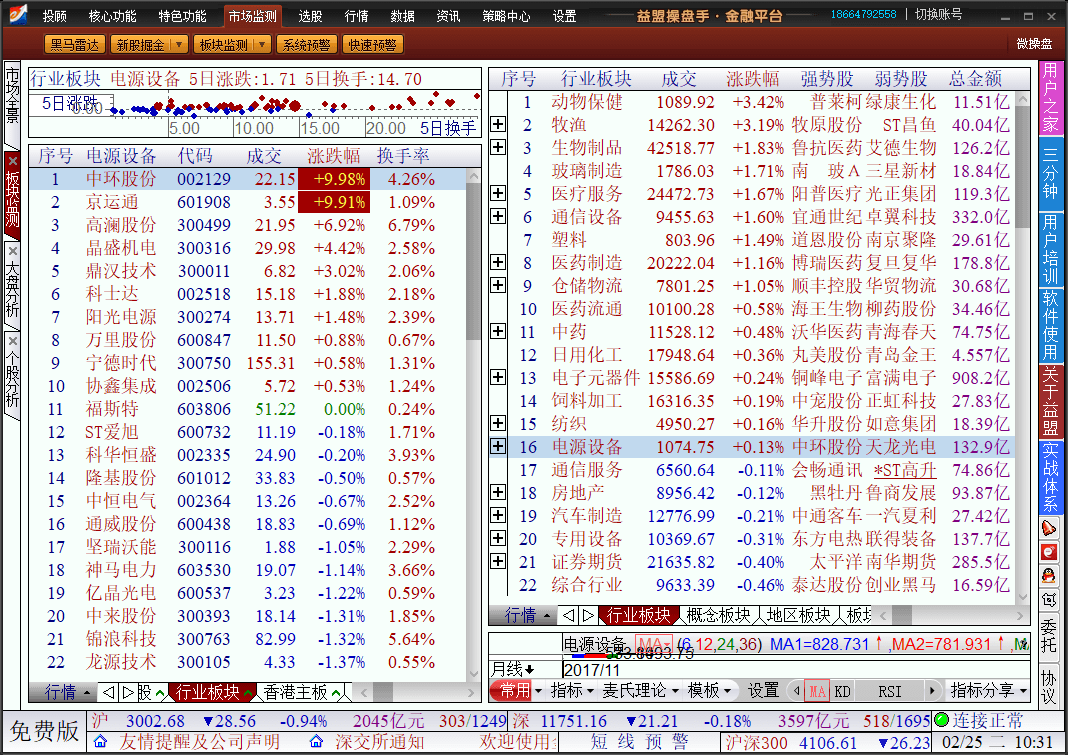The height and width of the screenshot is (755, 1068).
Task: Click the home icon beside 友情提醒及公司声明
Action: (100, 741)
